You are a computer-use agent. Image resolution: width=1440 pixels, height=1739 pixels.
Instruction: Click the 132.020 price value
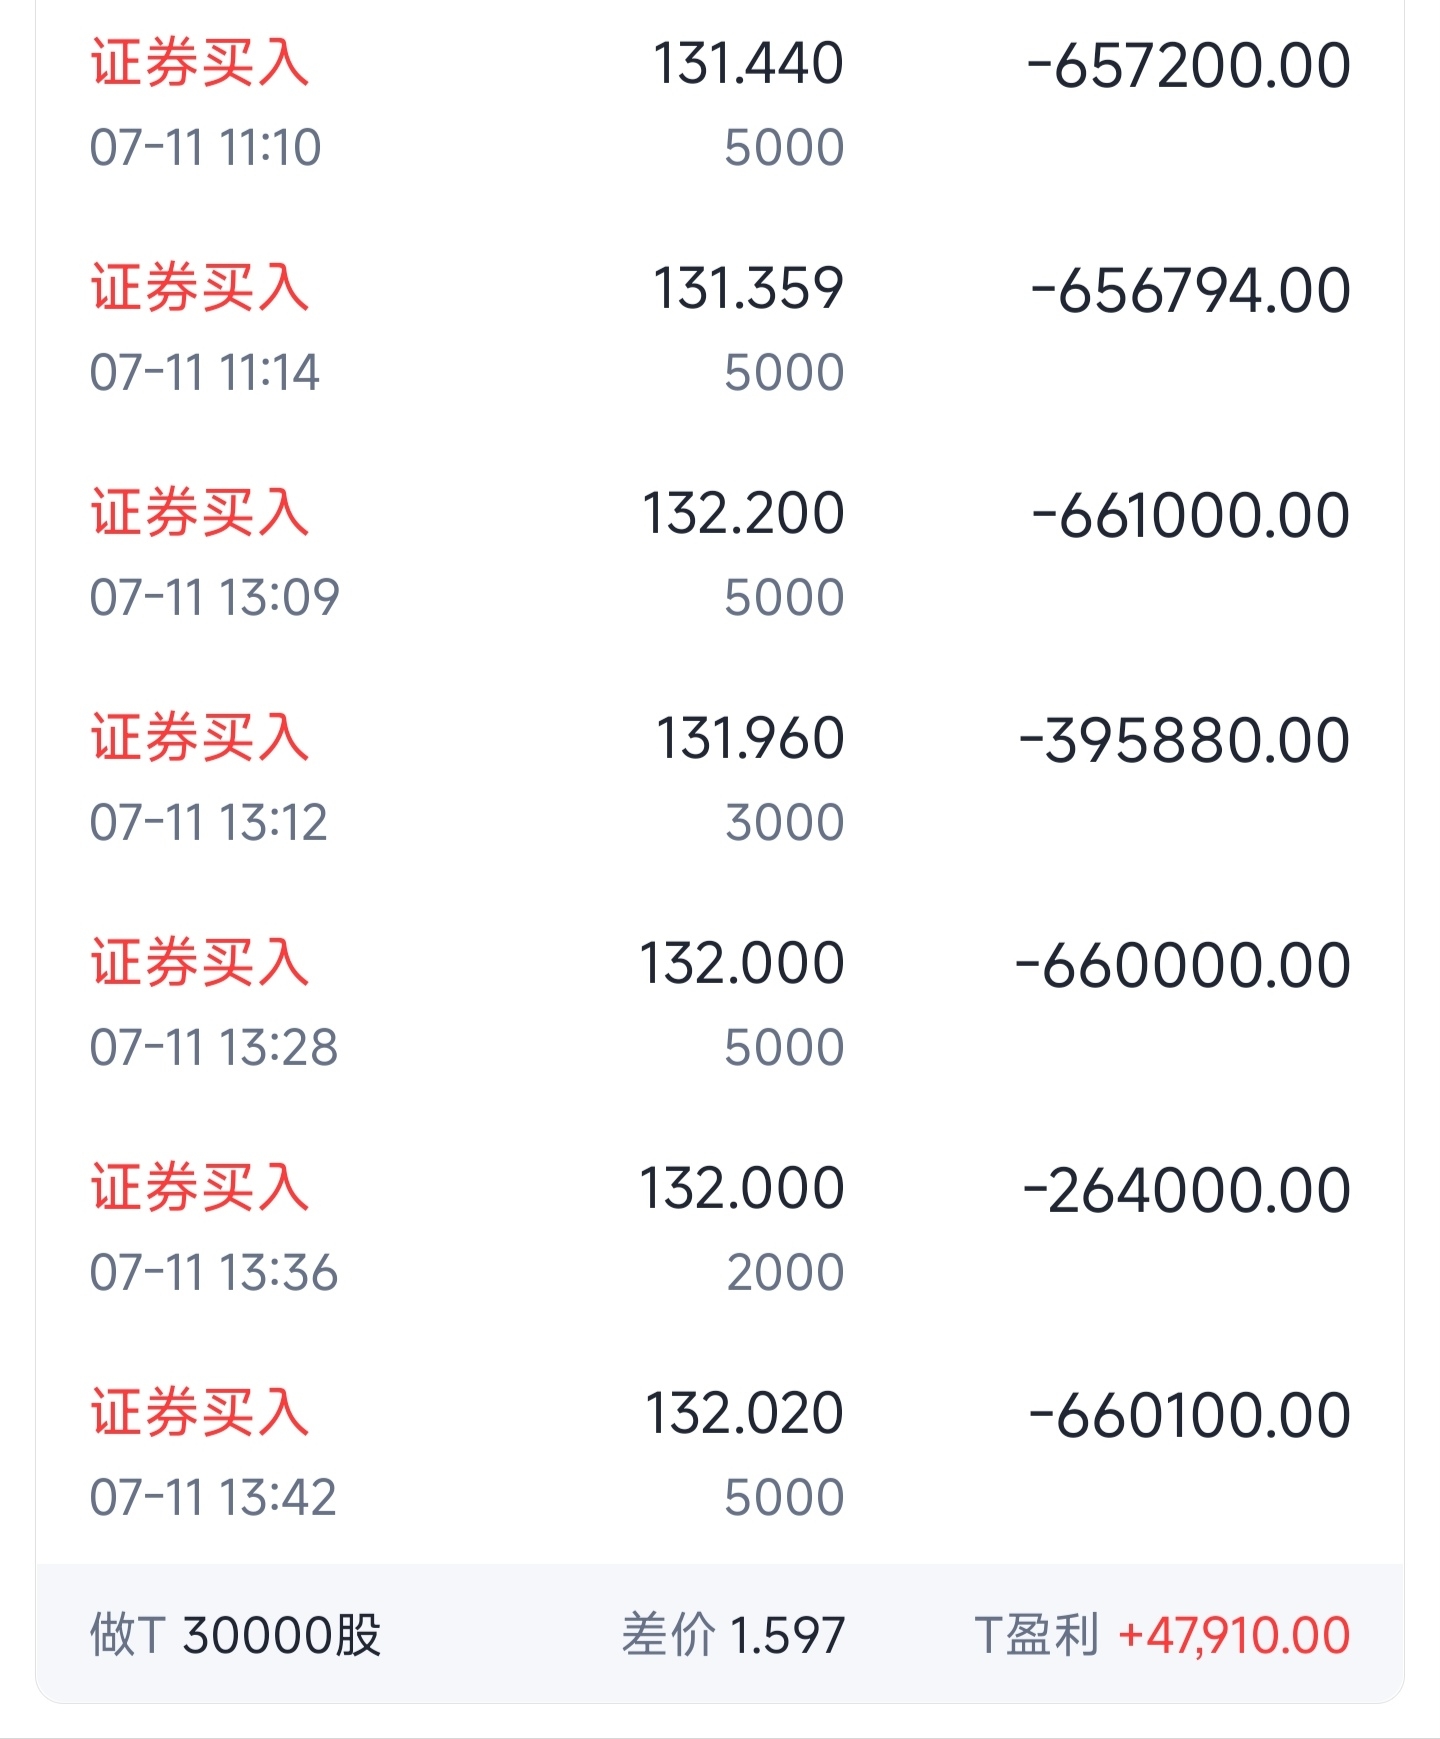pyautogui.click(x=745, y=1414)
